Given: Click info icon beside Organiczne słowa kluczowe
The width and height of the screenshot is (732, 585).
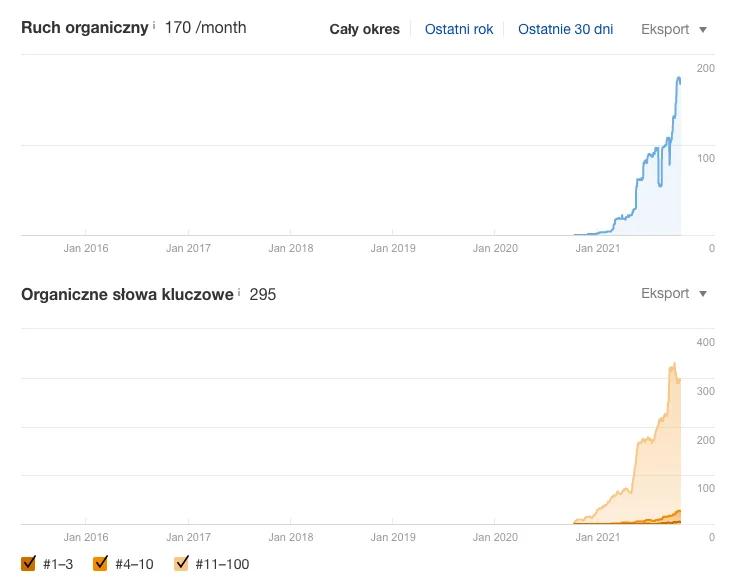Looking at the screenshot, I should coord(239,293).
